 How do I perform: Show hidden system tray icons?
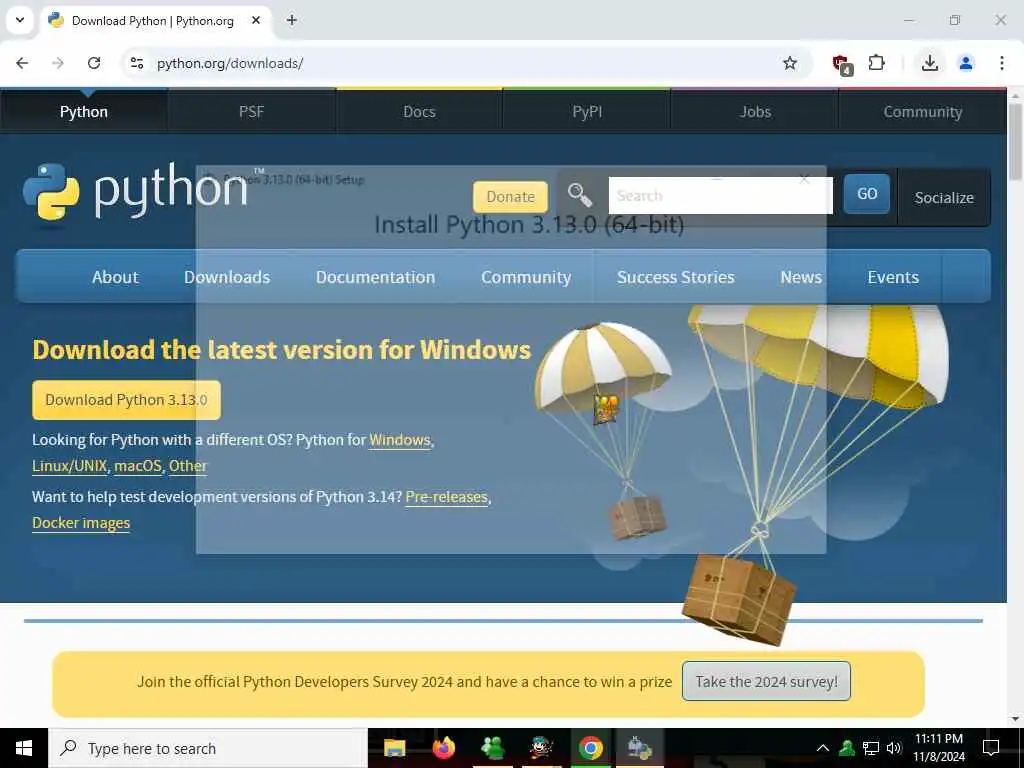[x=823, y=748]
